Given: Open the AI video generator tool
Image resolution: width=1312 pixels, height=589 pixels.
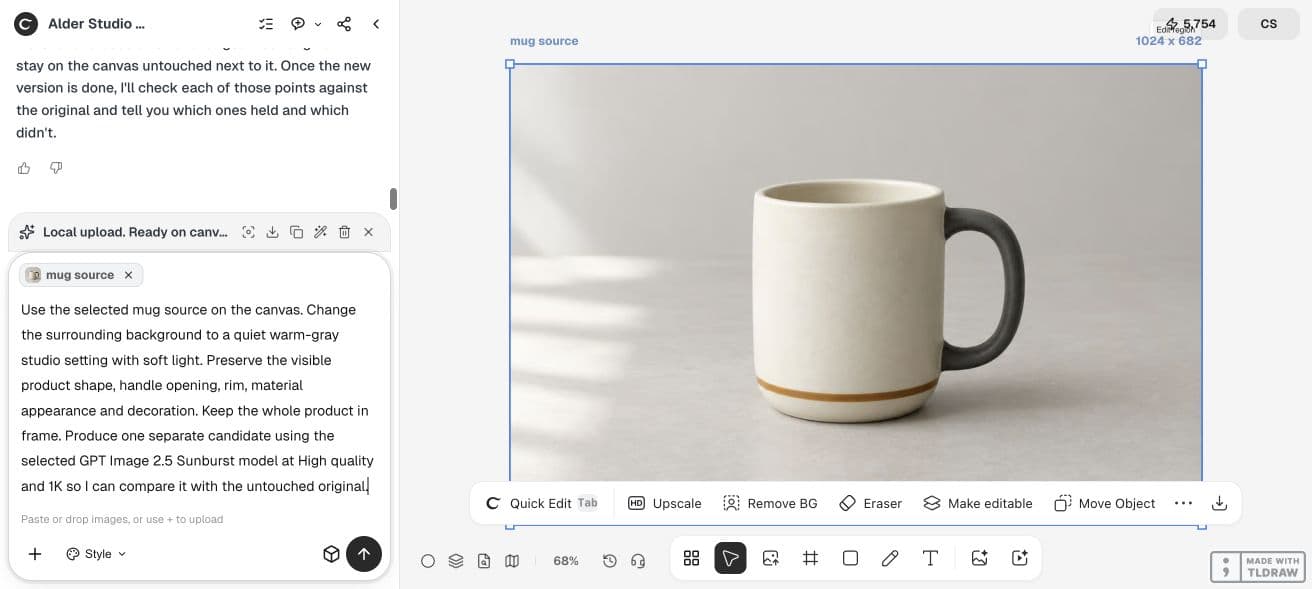Looking at the screenshot, I should (x=1020, y=558).
